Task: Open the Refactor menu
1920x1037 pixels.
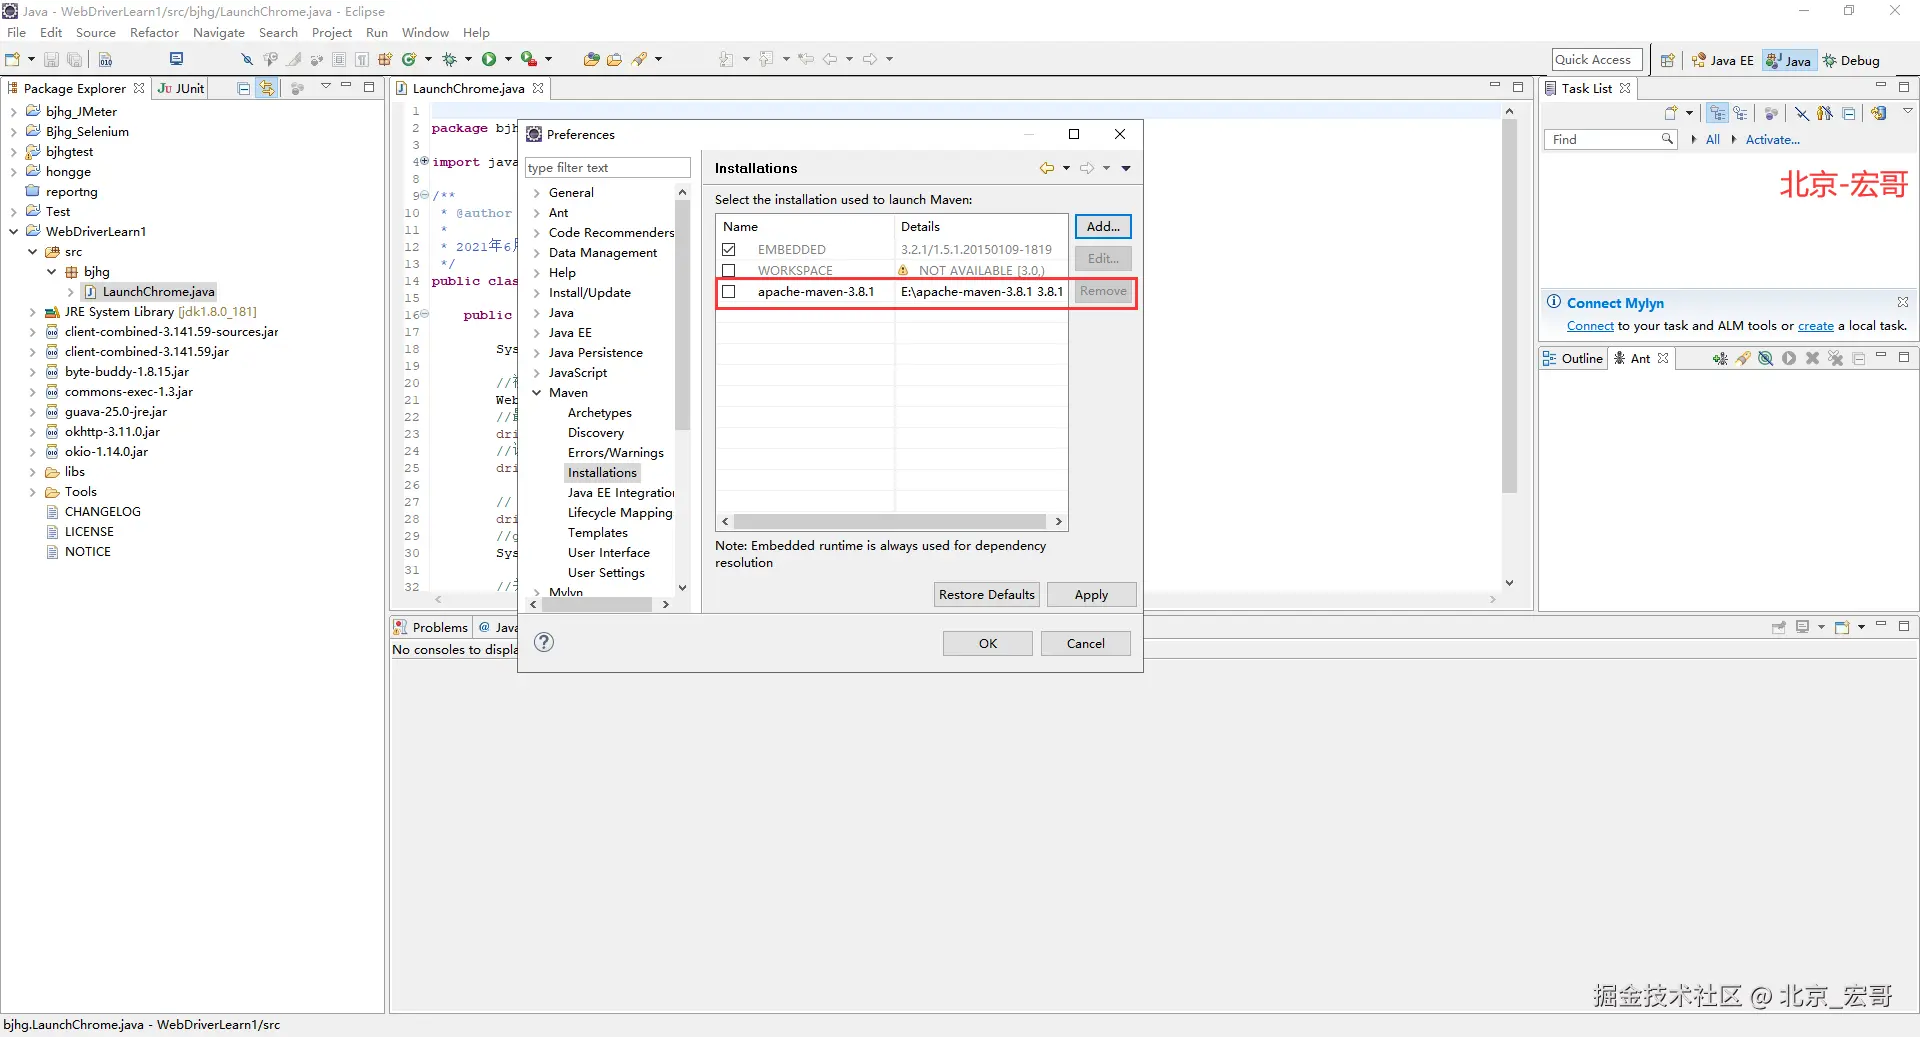Action: click(x=154, y=33)
